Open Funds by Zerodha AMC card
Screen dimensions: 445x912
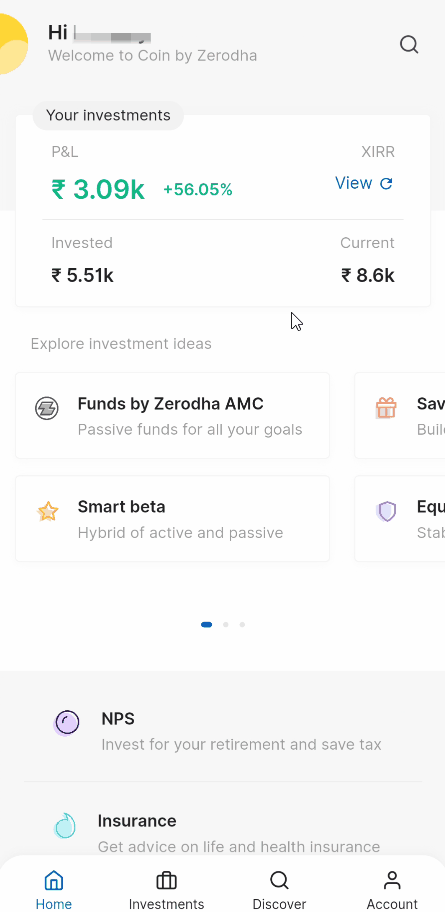tap(172, 416)
